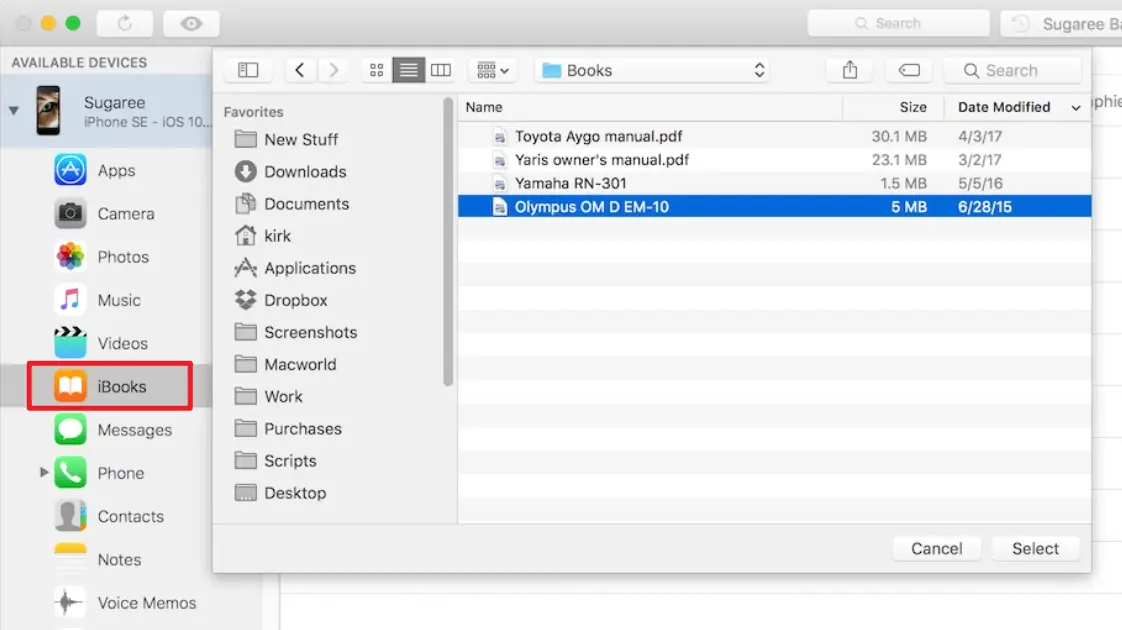Expand the Phone sidebar item
The width and height of the screenshot is (1122, 630).
coord(44,472)
